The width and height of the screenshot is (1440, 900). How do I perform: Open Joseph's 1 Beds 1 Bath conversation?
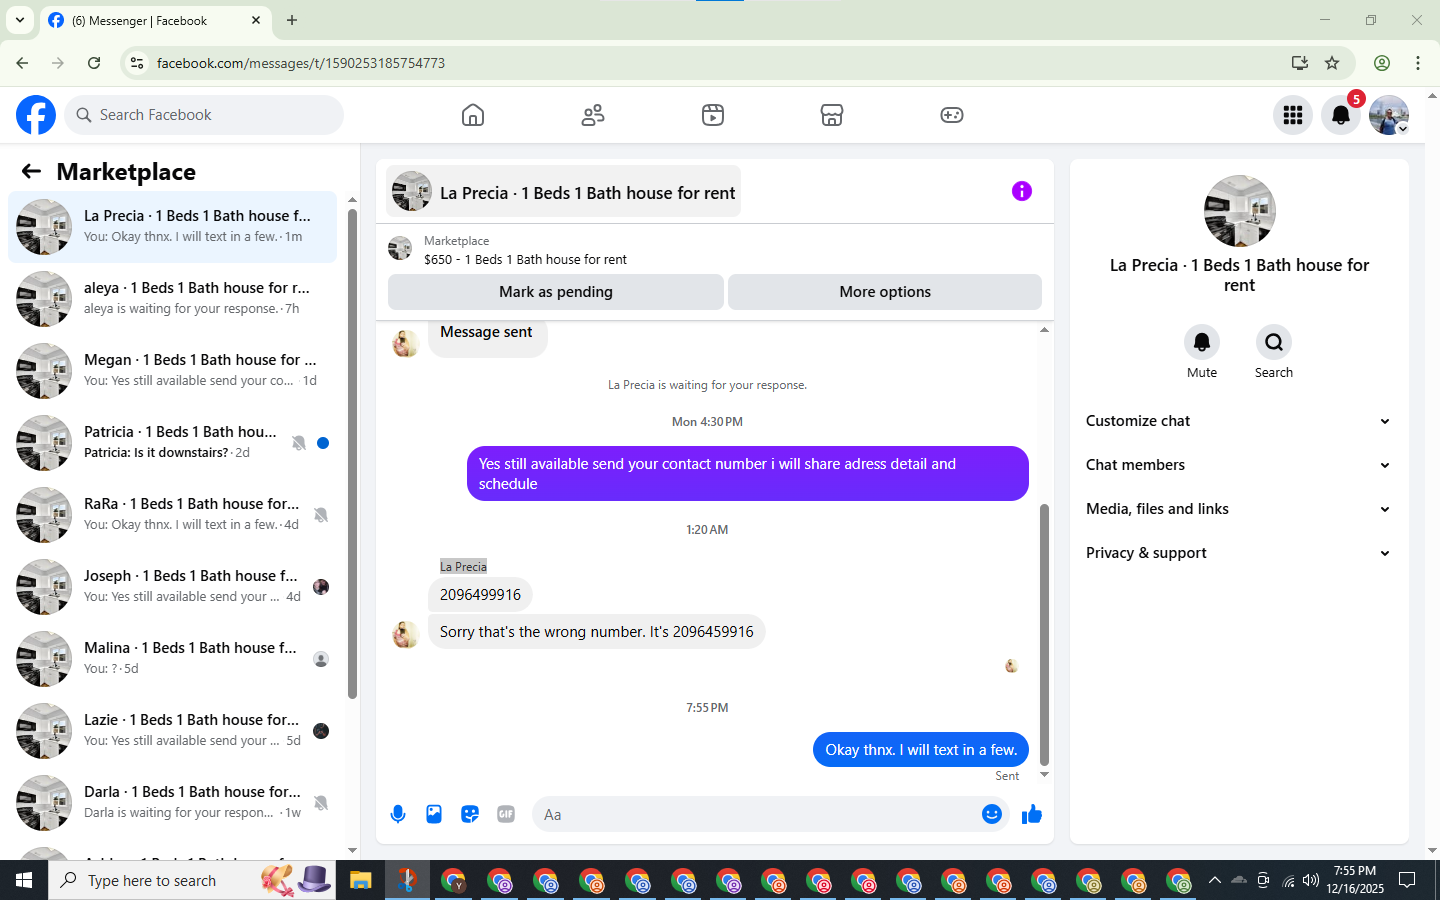tap(173, 587)
